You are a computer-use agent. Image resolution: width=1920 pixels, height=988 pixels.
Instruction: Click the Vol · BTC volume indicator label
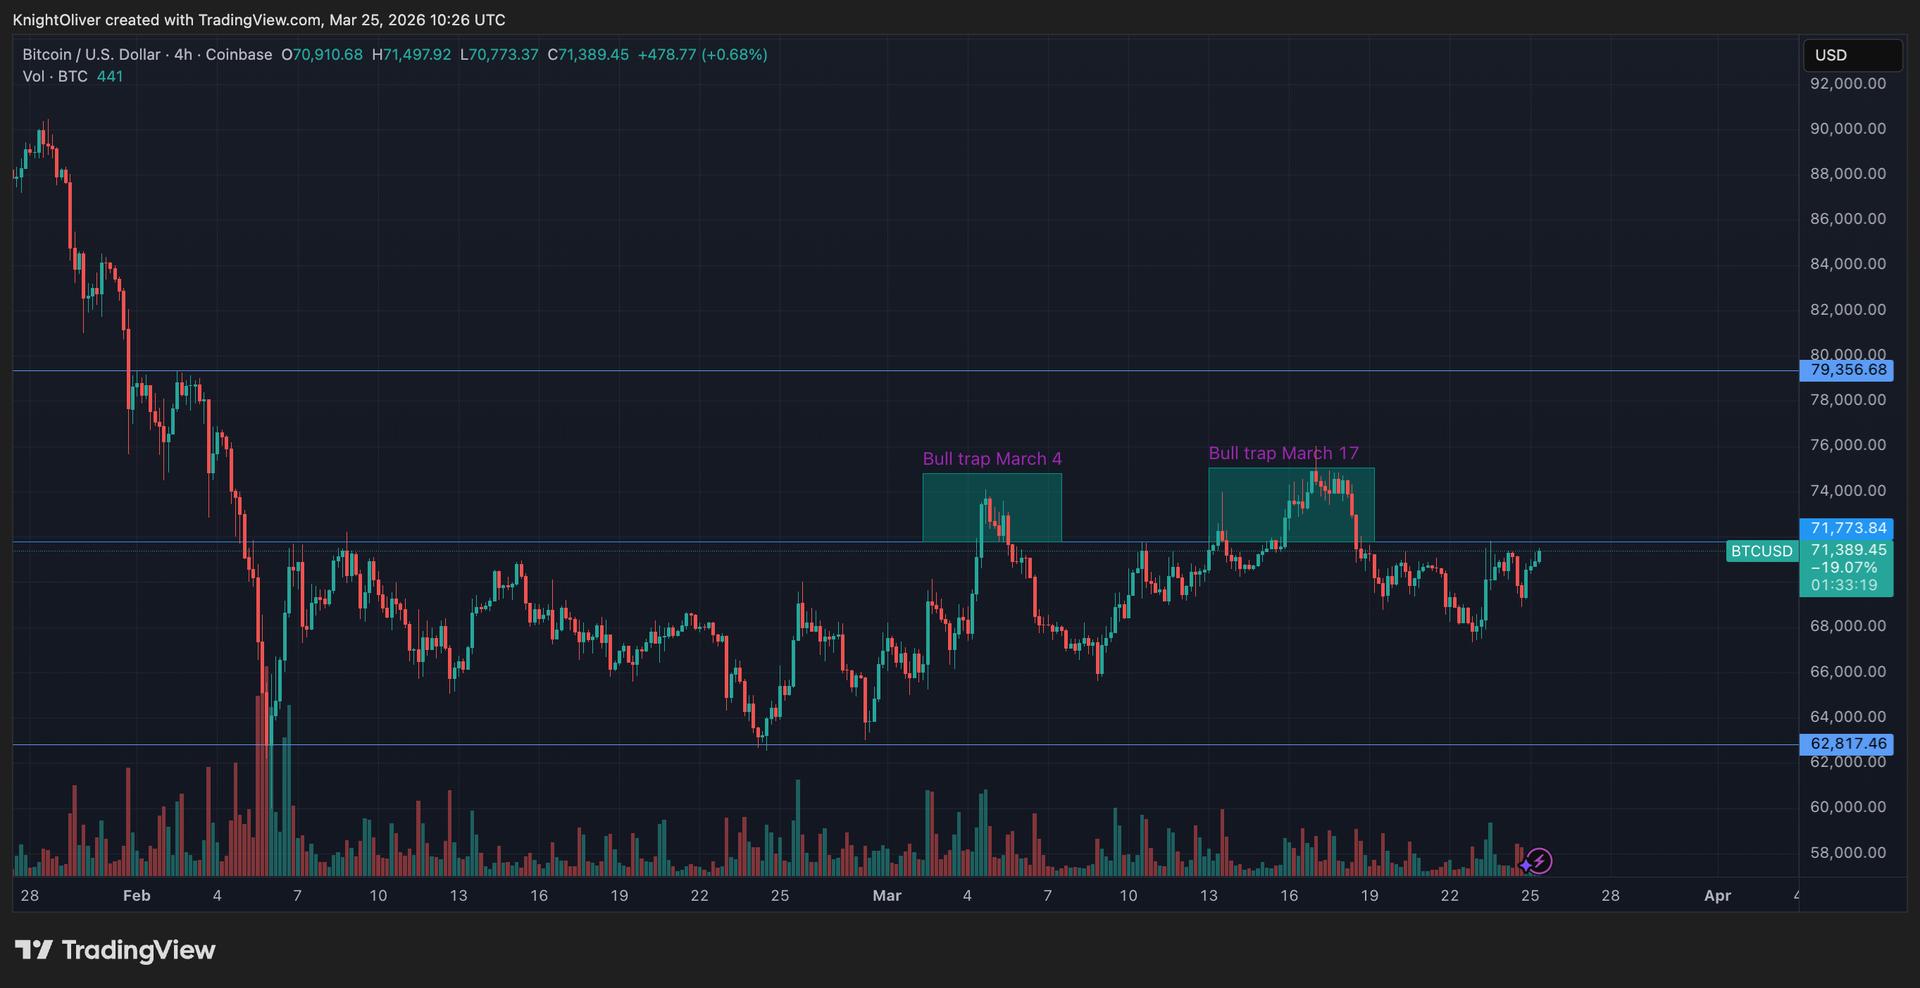[x=57, y=76]
